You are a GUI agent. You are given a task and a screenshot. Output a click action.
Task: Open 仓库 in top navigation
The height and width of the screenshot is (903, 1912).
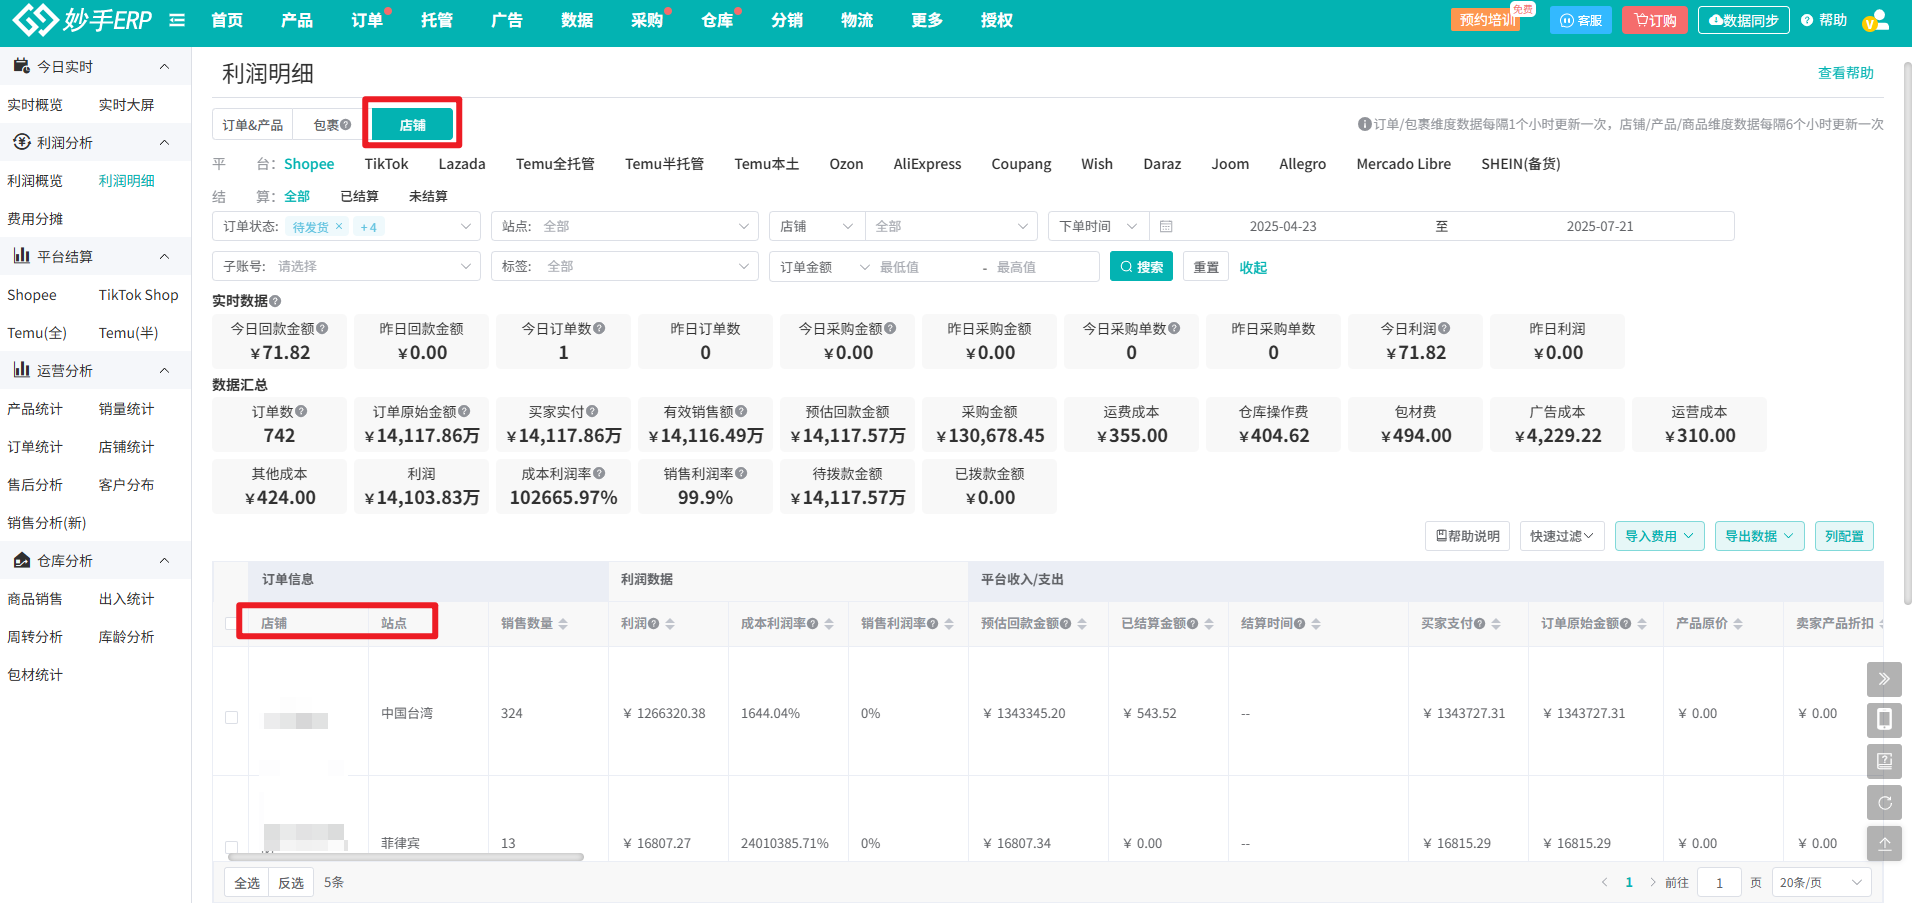(x=717, y=20)
